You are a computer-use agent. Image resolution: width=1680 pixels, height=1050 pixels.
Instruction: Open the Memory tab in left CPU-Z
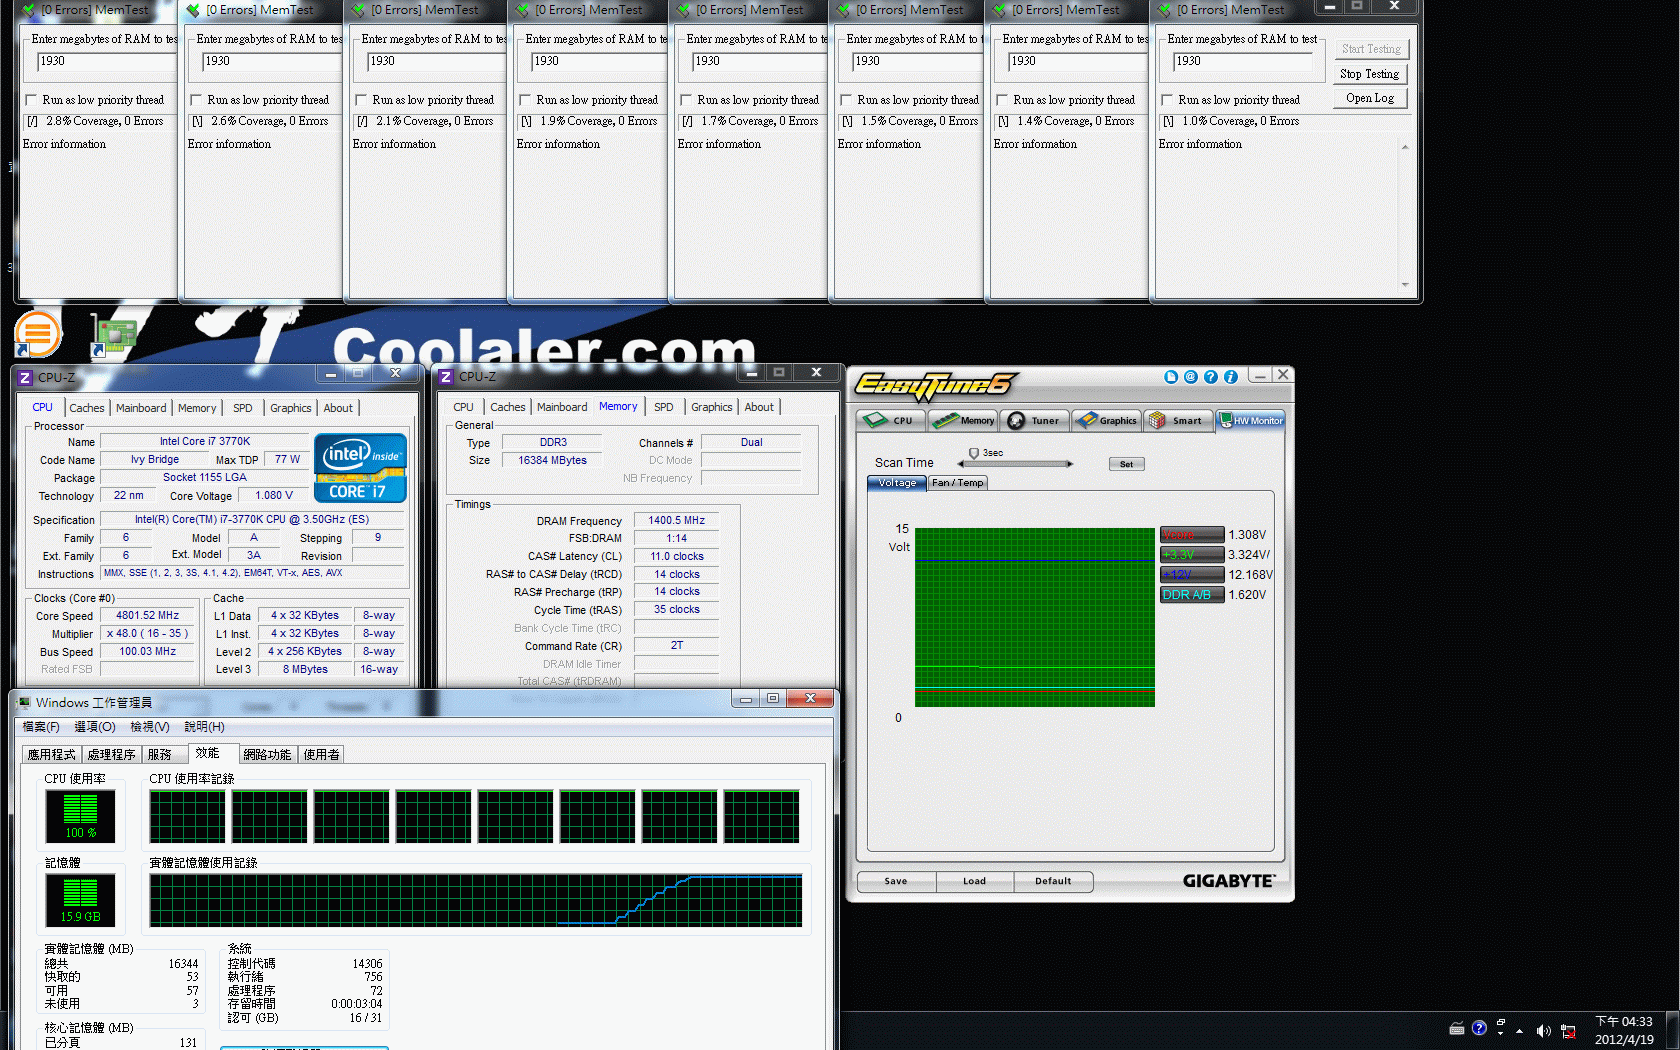pyautogui.click(x=197, y=408)
